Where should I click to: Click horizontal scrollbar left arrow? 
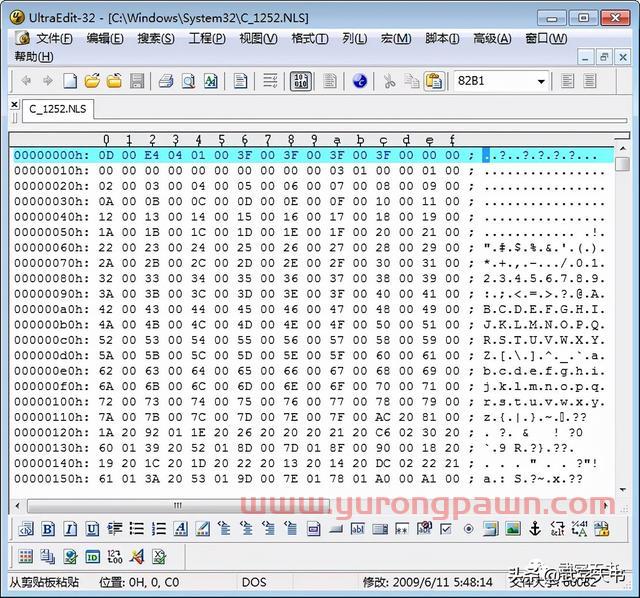17,506
